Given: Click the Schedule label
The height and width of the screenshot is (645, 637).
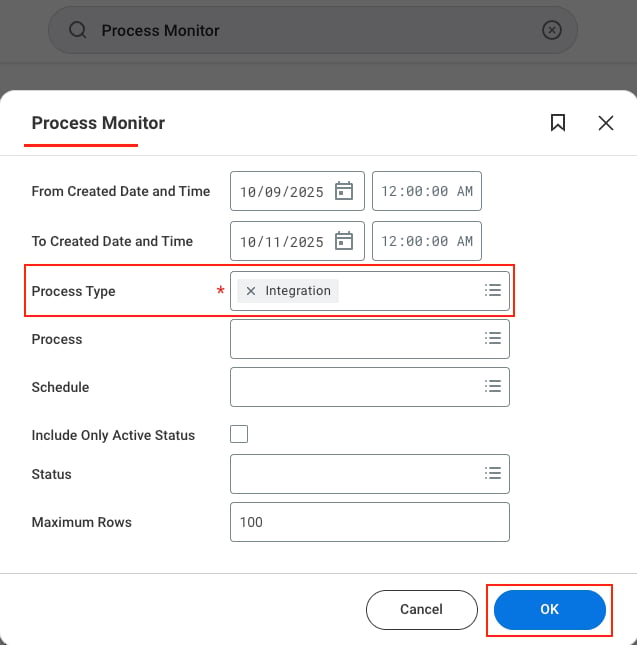Looking at the screenshot, I should (x=60, y=387).
